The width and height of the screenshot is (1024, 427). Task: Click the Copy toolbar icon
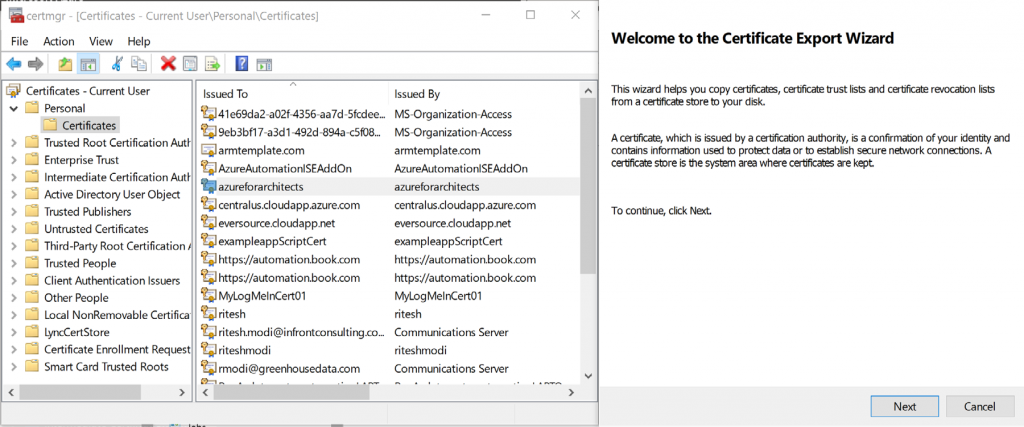point(139,64)
